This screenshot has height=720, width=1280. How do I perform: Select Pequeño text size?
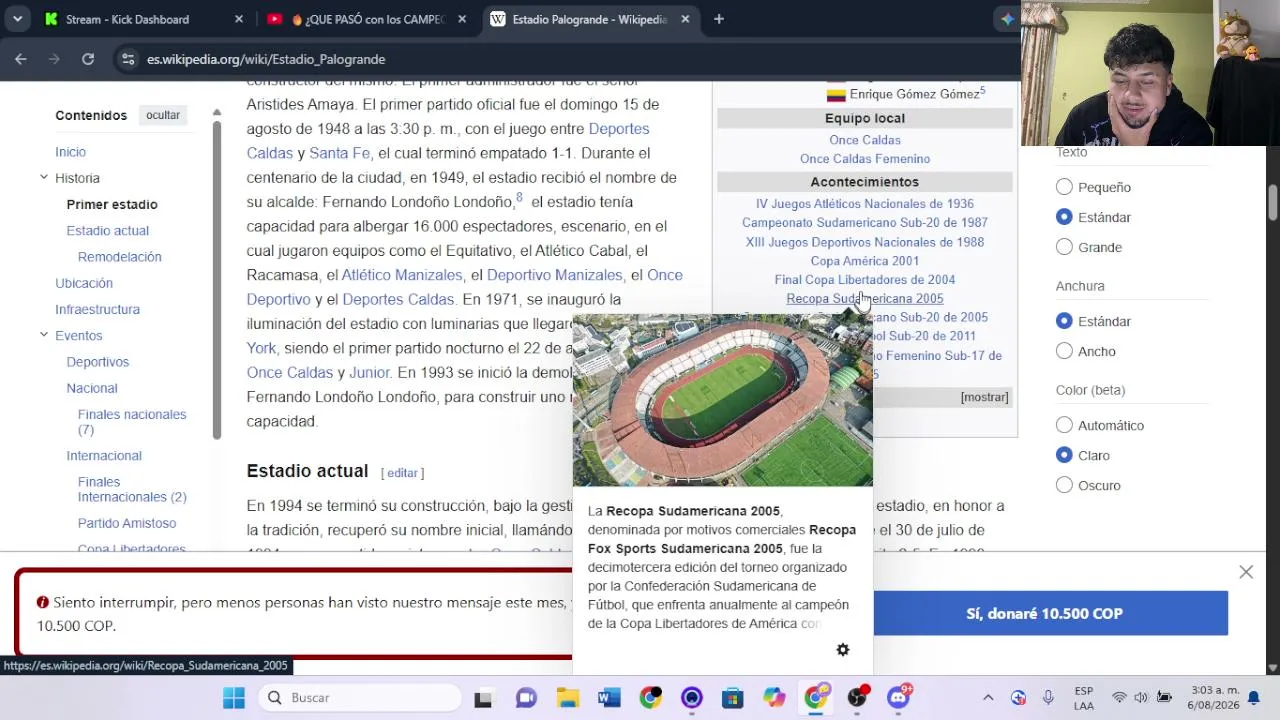pyautogui.click(x=1064, y=187)
